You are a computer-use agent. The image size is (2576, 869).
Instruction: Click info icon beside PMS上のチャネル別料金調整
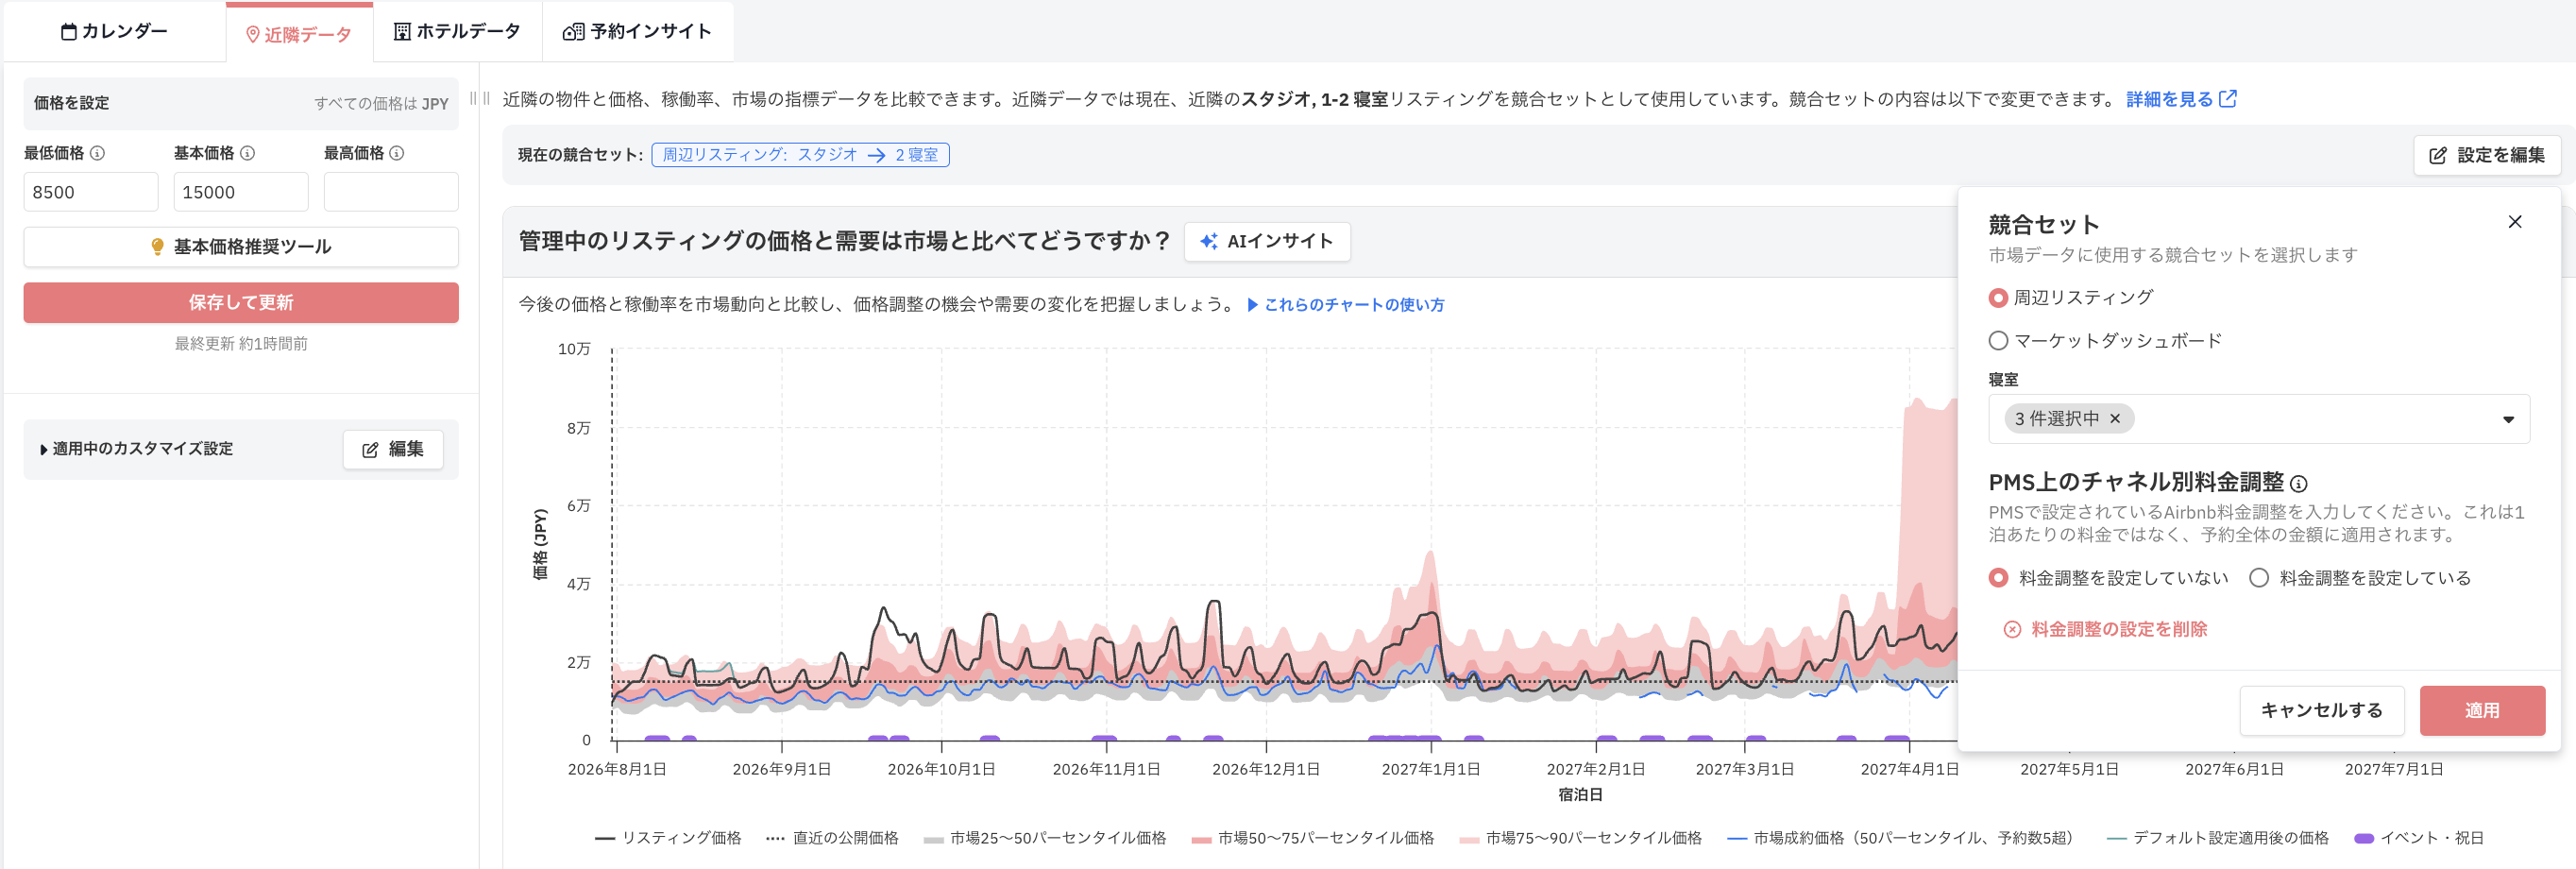tap(2299, 484)
